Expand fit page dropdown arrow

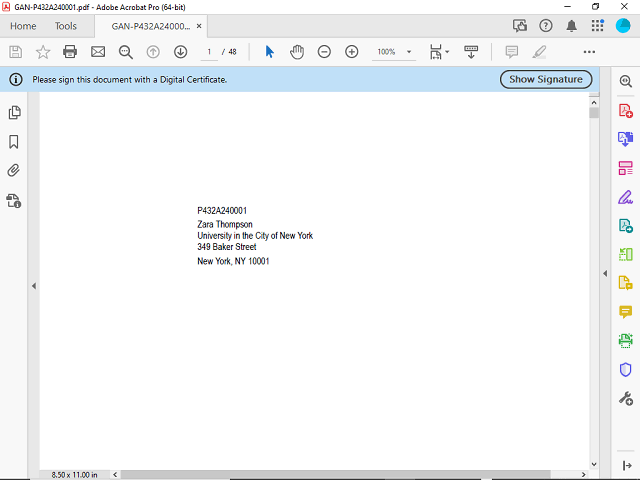point(447,52)
